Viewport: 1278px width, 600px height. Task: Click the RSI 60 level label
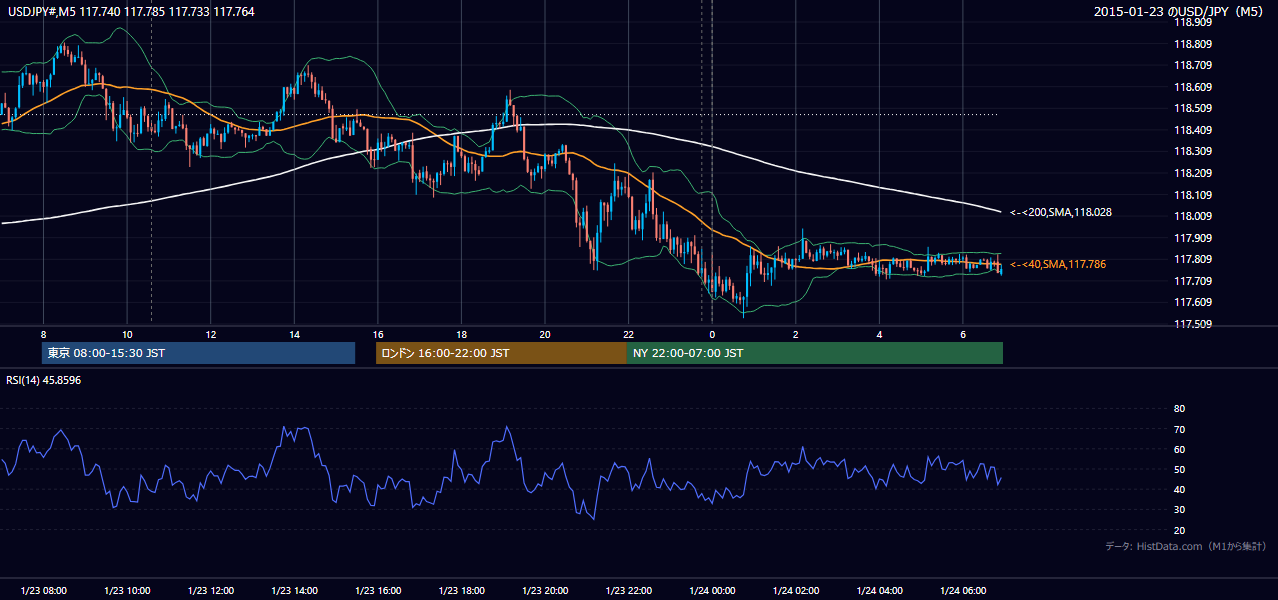click(1179, 449)
